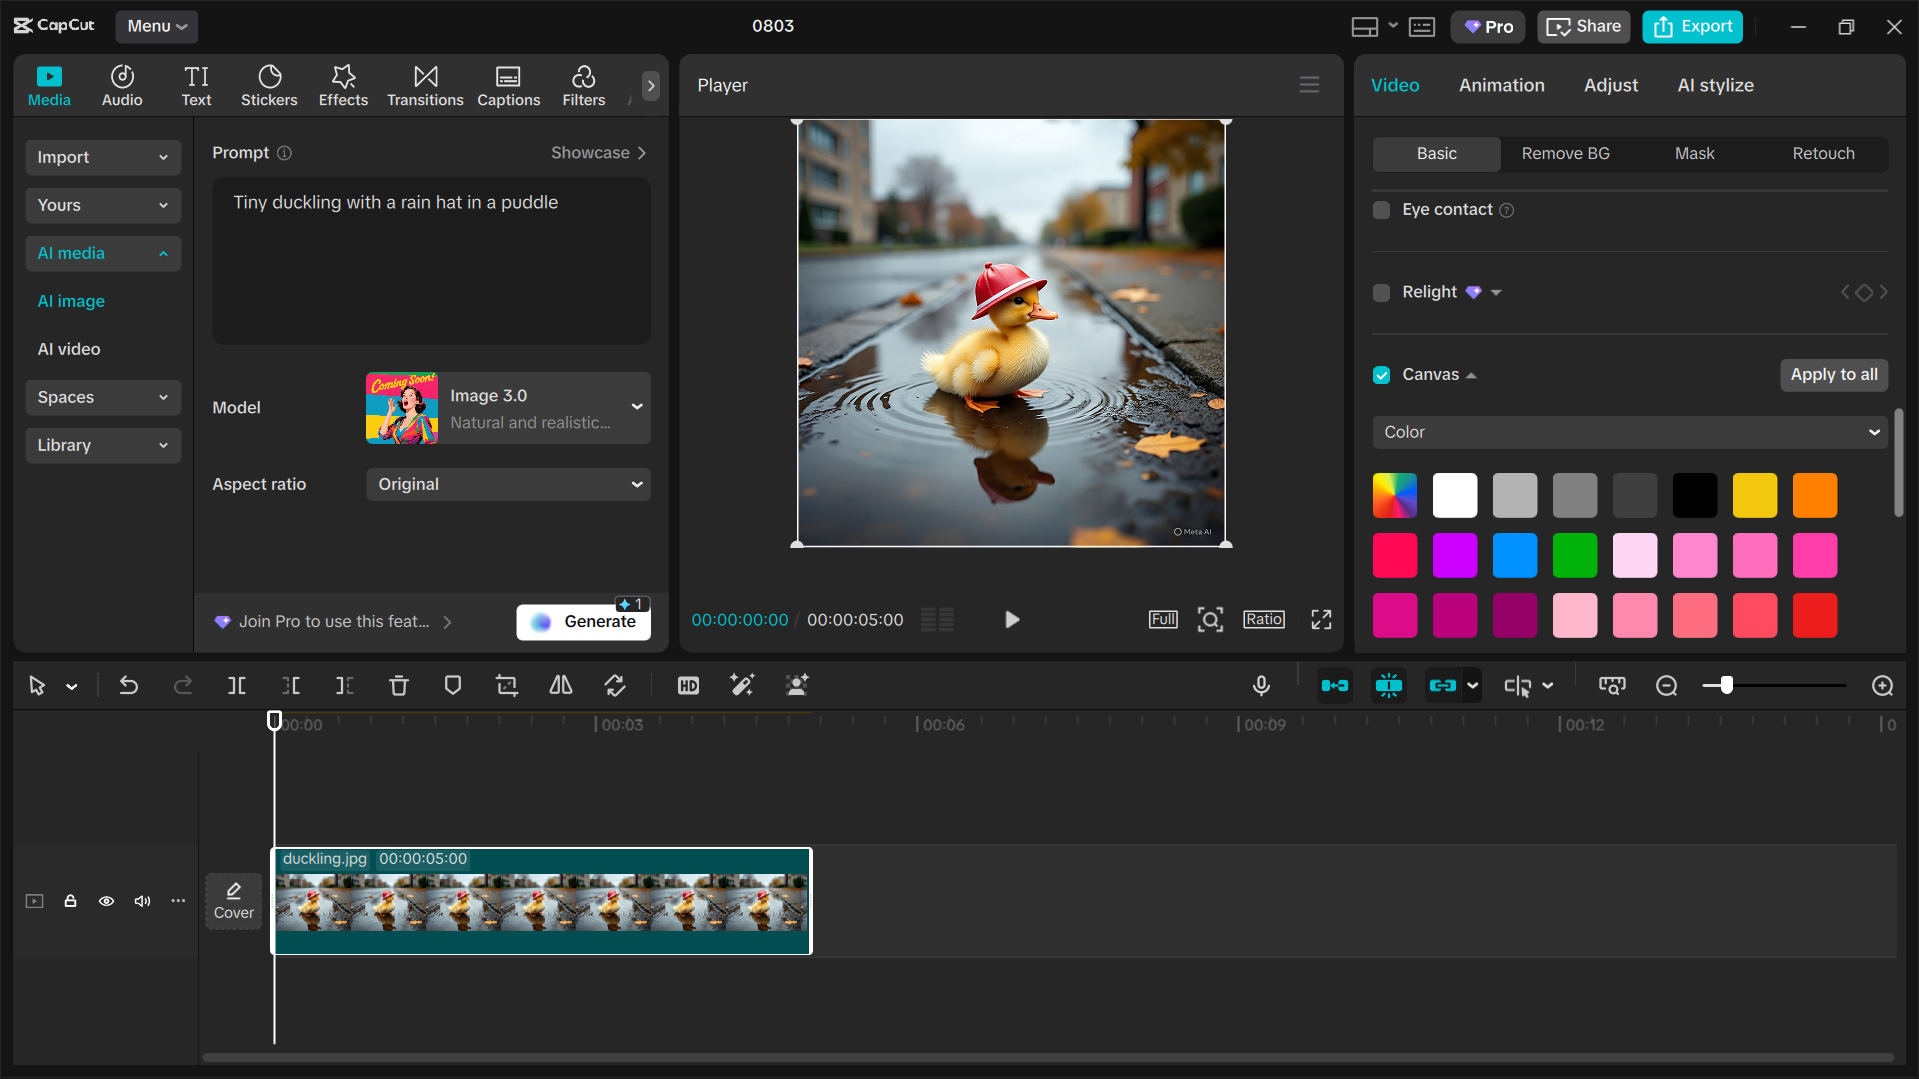
Task: Open the Menu dropdown at top left
Action: click(x=156, y=27)
